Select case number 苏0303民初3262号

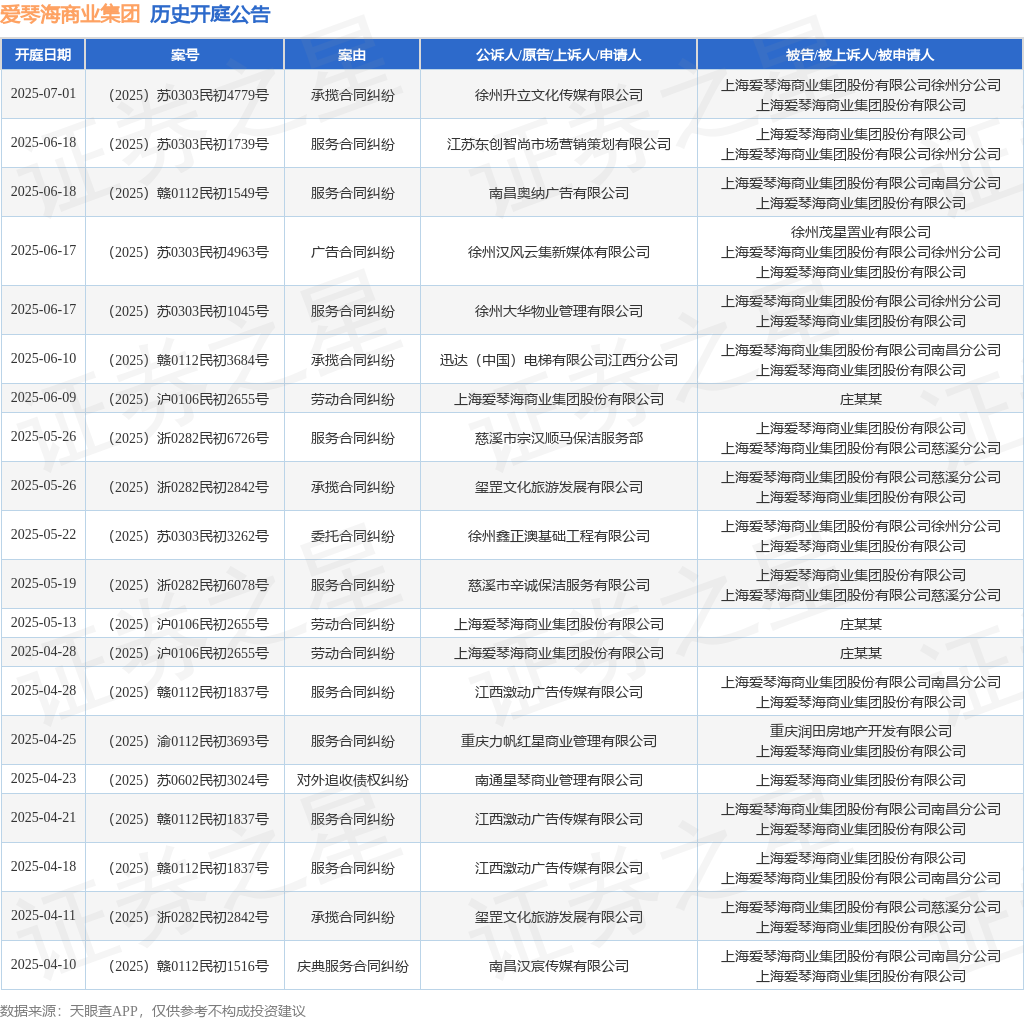point(189,536)
